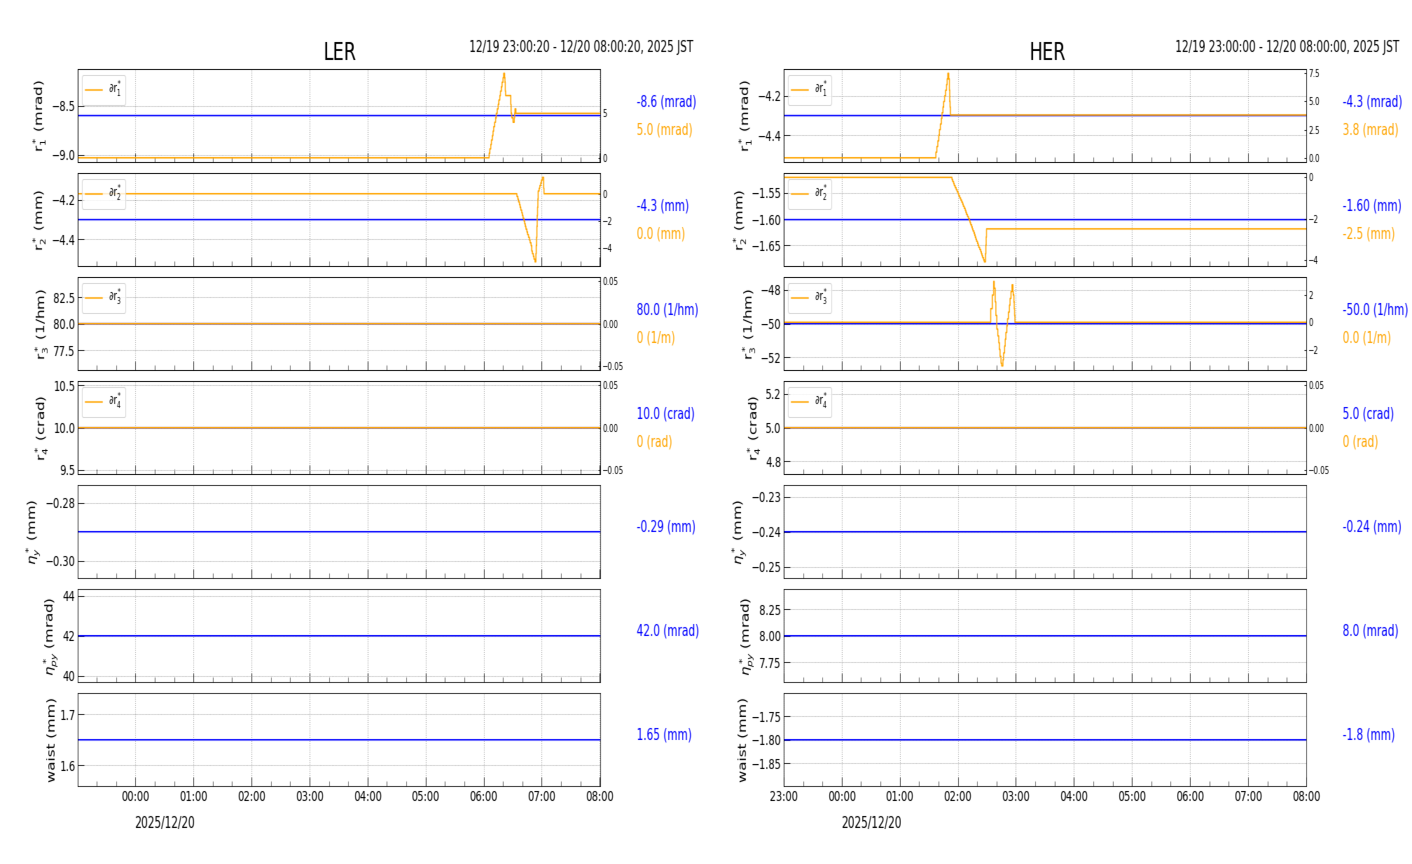The image size is (1412, 864).
Task: Click the LER value 42.0 (mrad)
Action: pos(667,631)
